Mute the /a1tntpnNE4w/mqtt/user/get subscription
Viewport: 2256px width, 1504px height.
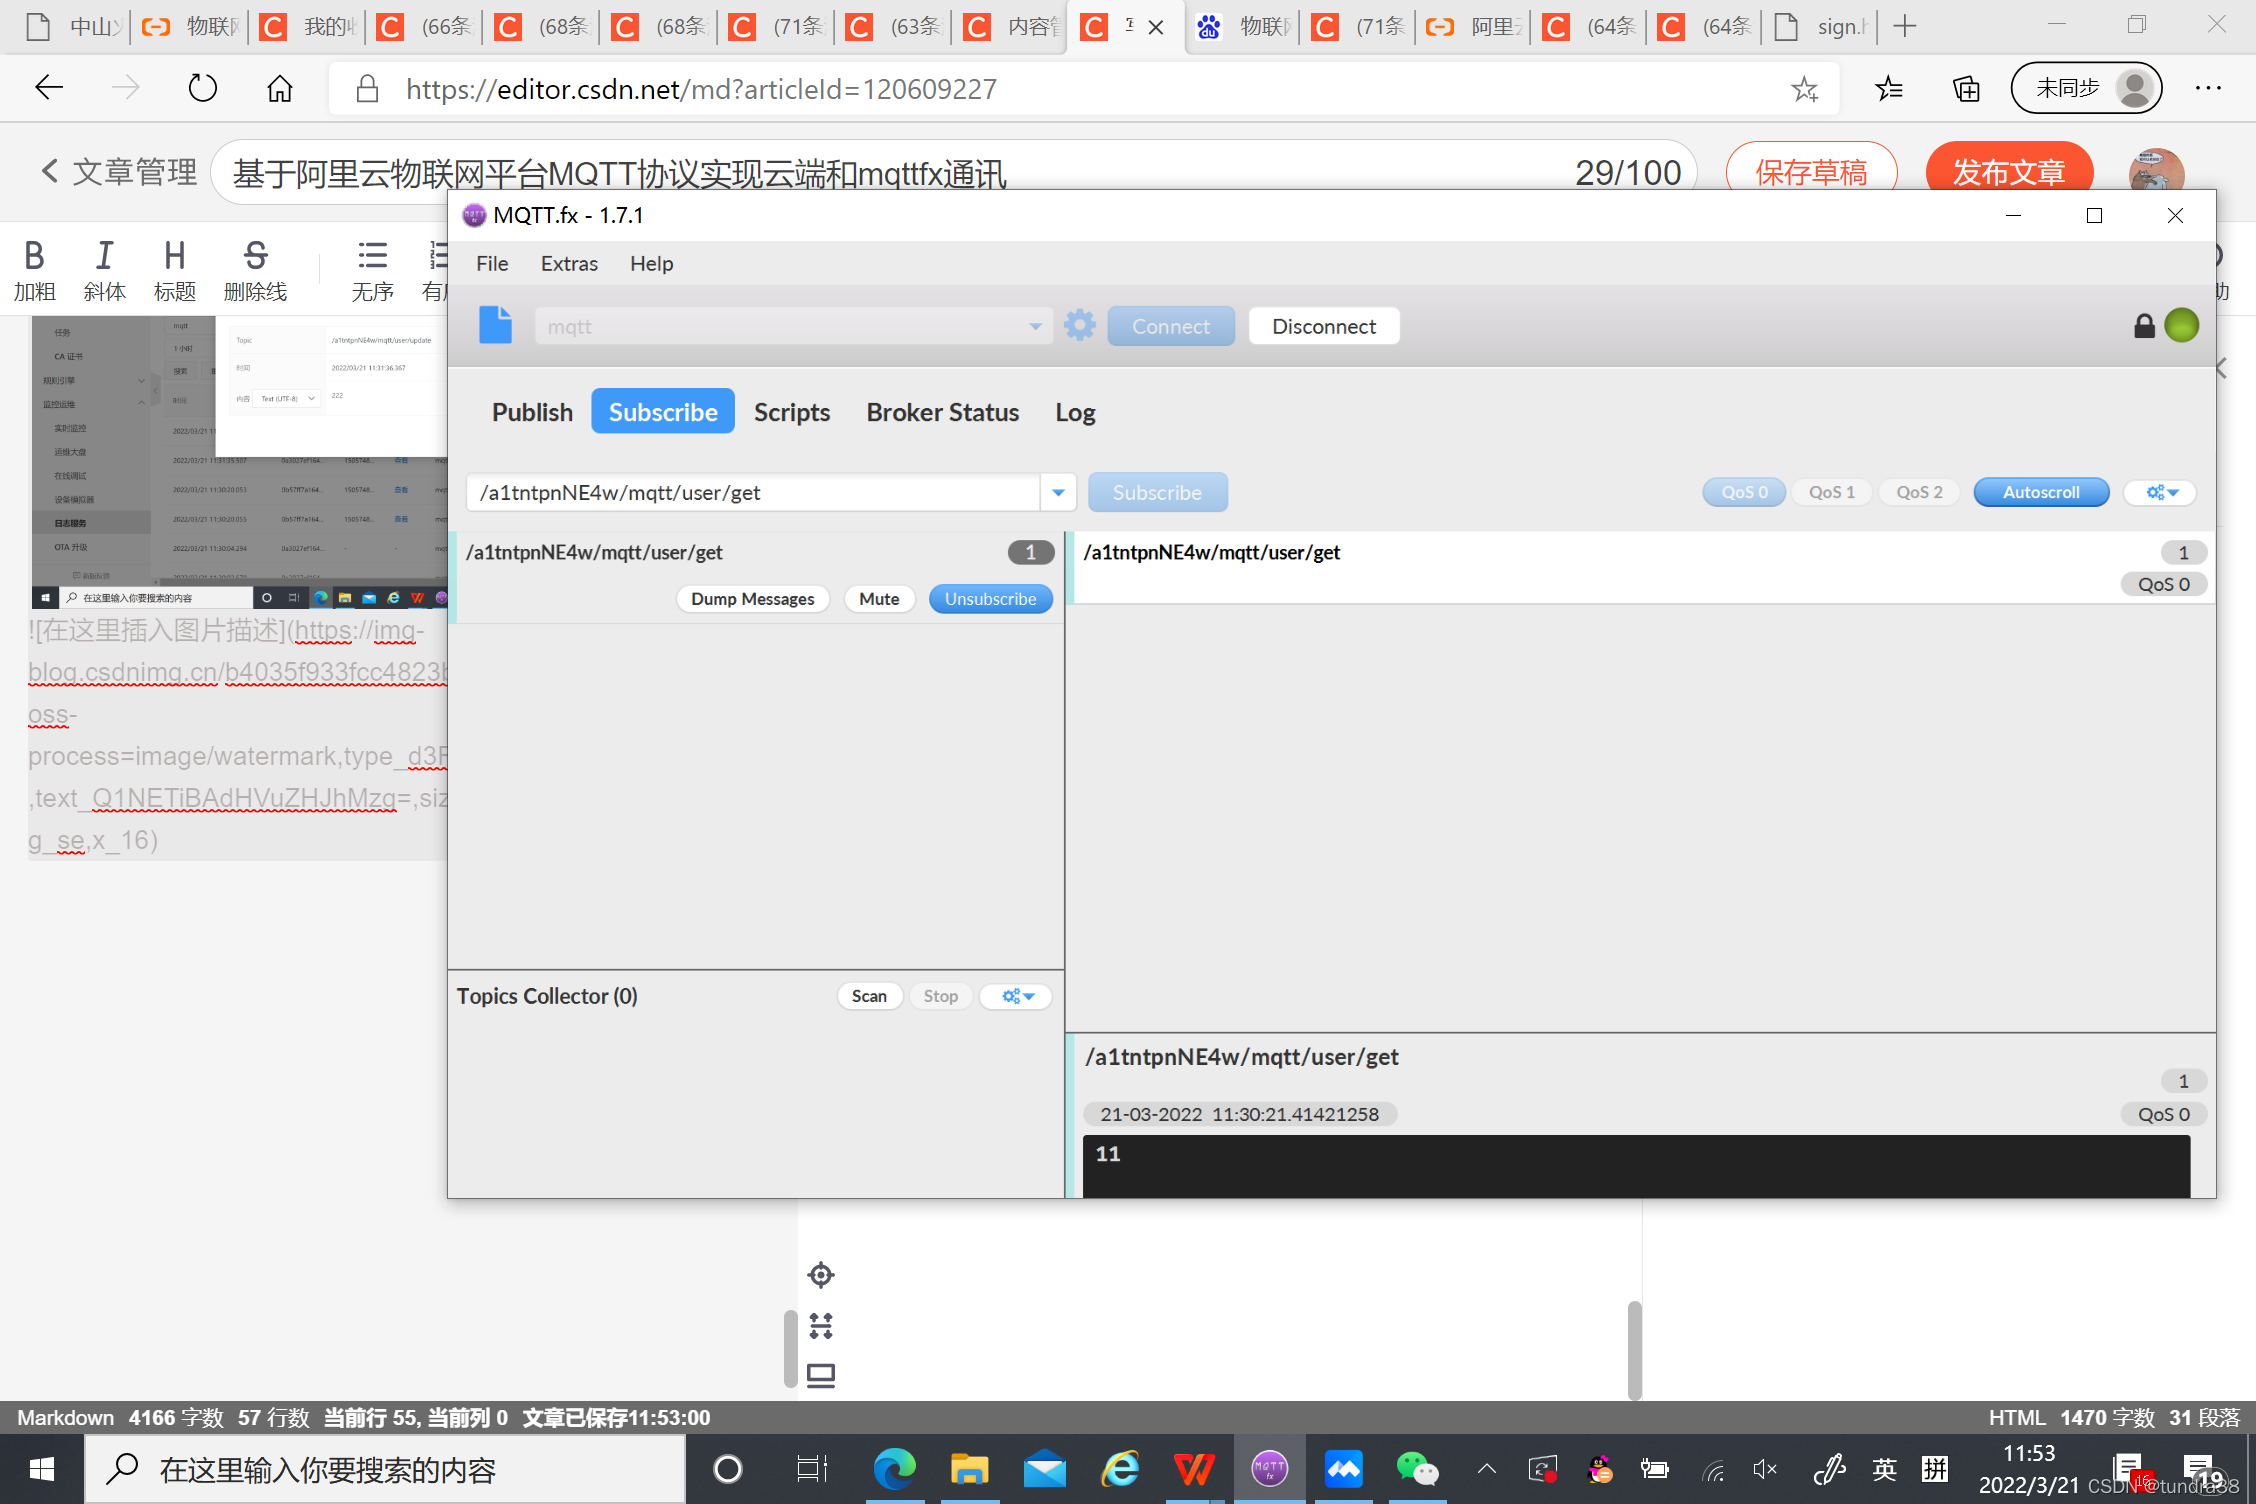(879, 599)
